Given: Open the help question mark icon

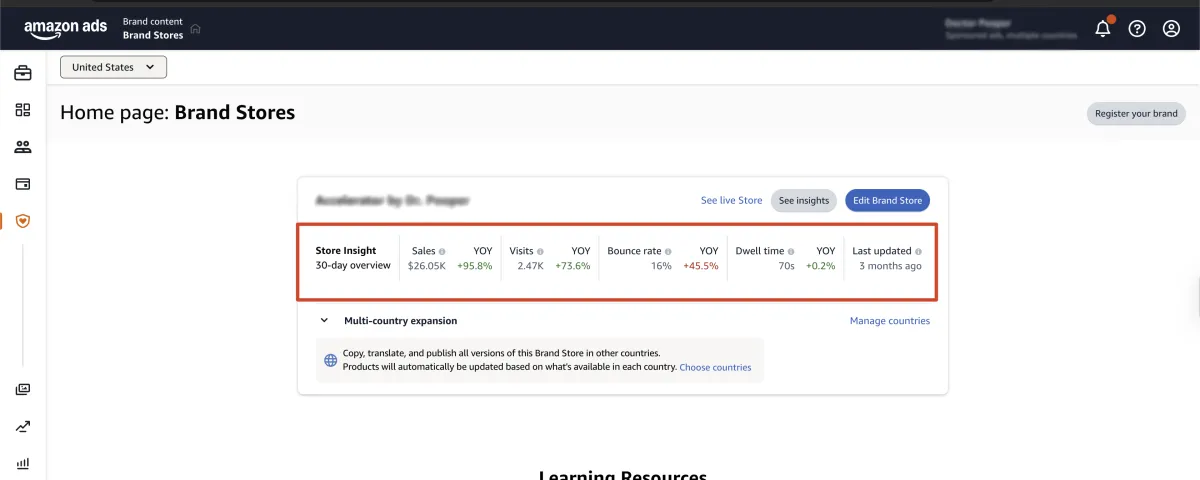Looking at the screenshot, I should click(1137, 29).
